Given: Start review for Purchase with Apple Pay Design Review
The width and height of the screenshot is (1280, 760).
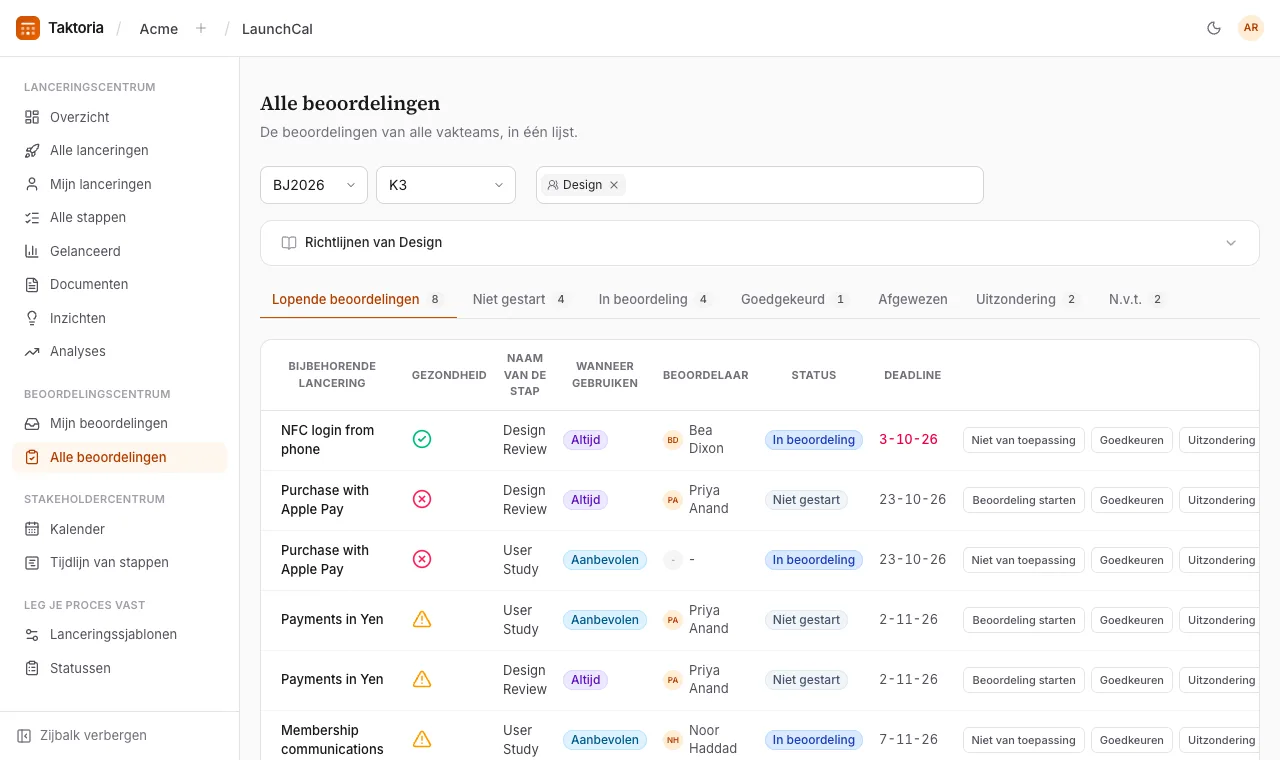Looking at the screenshot, I should [1024, 500].
